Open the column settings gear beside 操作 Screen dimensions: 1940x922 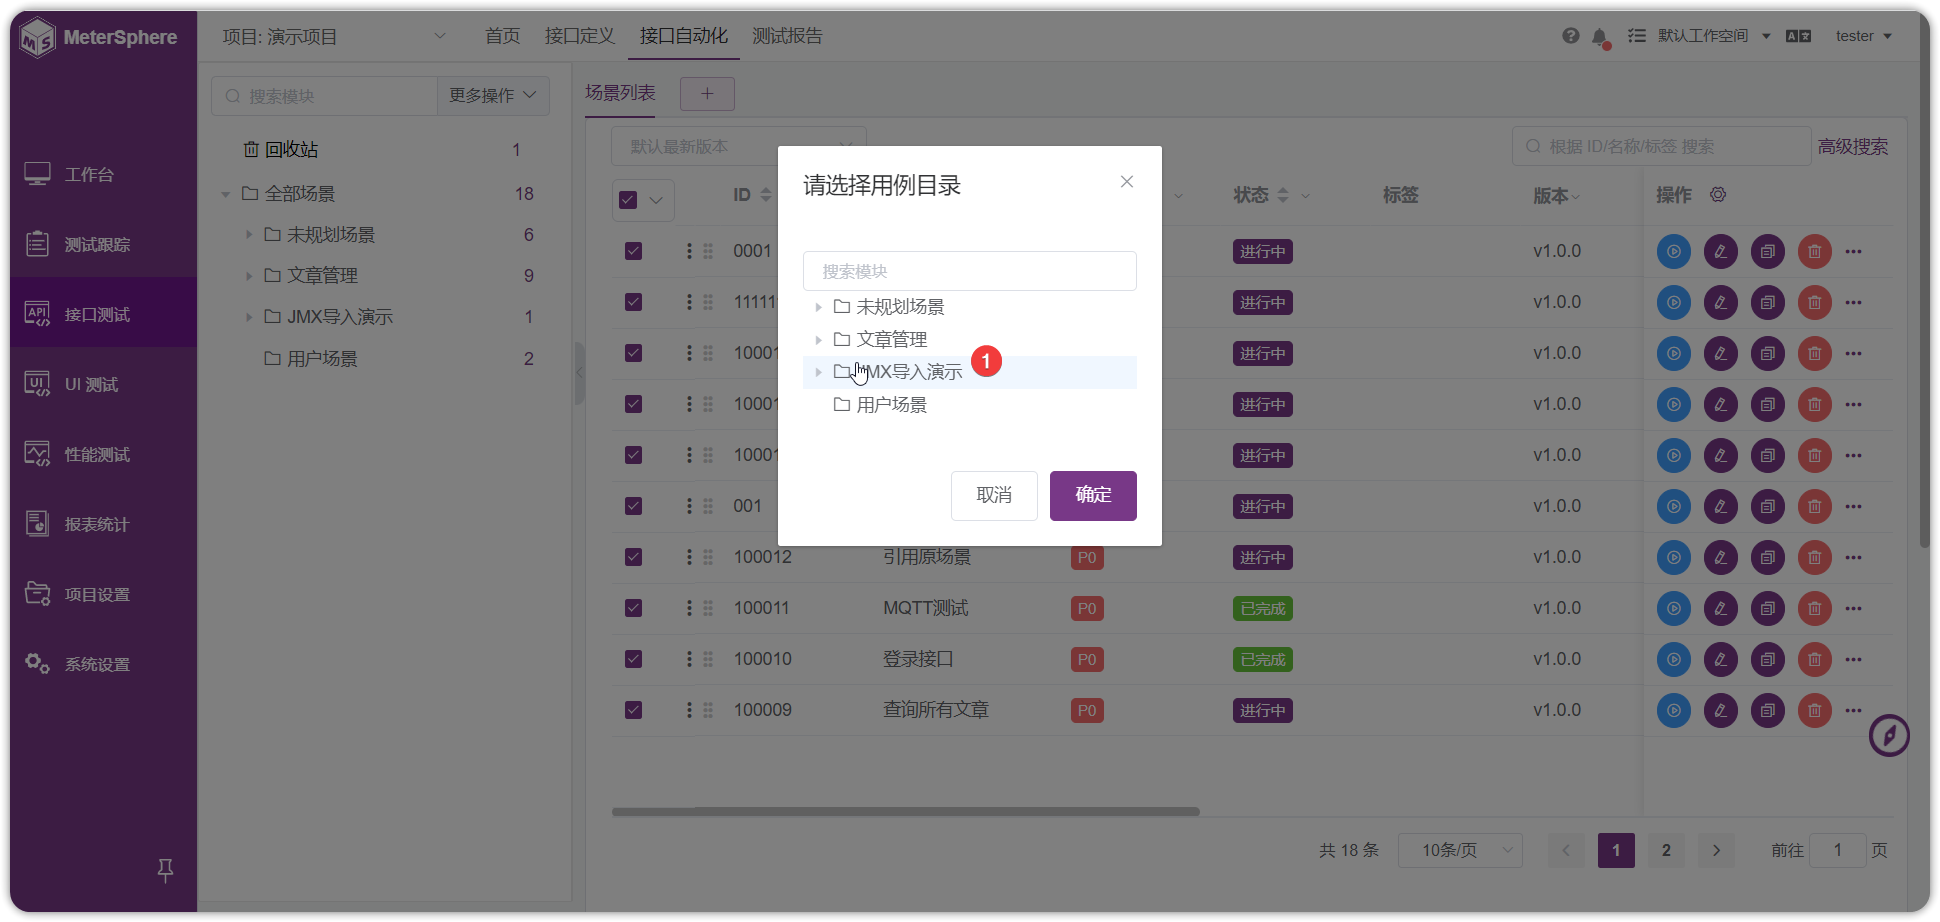tap(1718, 195)
